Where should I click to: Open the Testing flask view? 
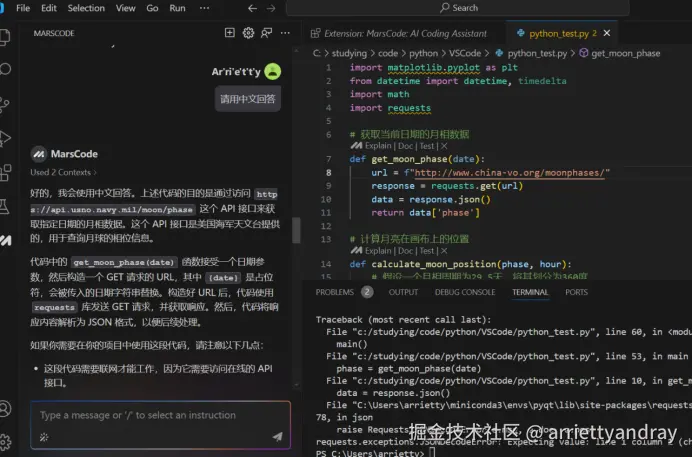click(x=4, y=206)
